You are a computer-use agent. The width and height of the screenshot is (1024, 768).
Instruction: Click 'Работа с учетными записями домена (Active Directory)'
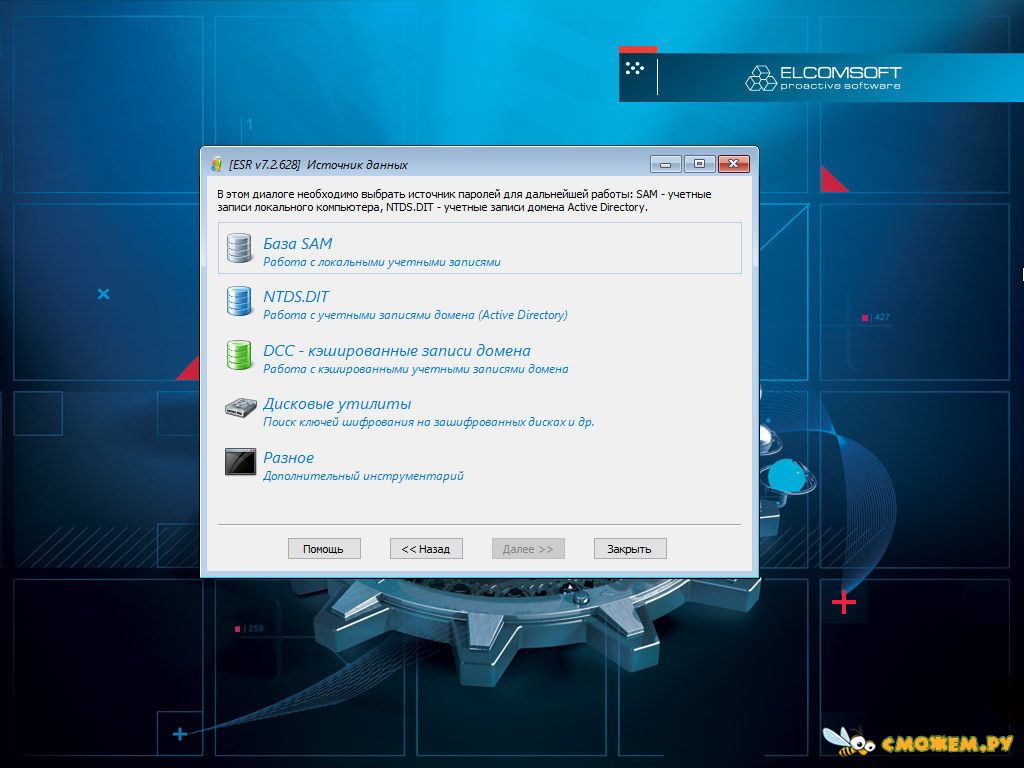pyautogui.click(x=415, y=315)
